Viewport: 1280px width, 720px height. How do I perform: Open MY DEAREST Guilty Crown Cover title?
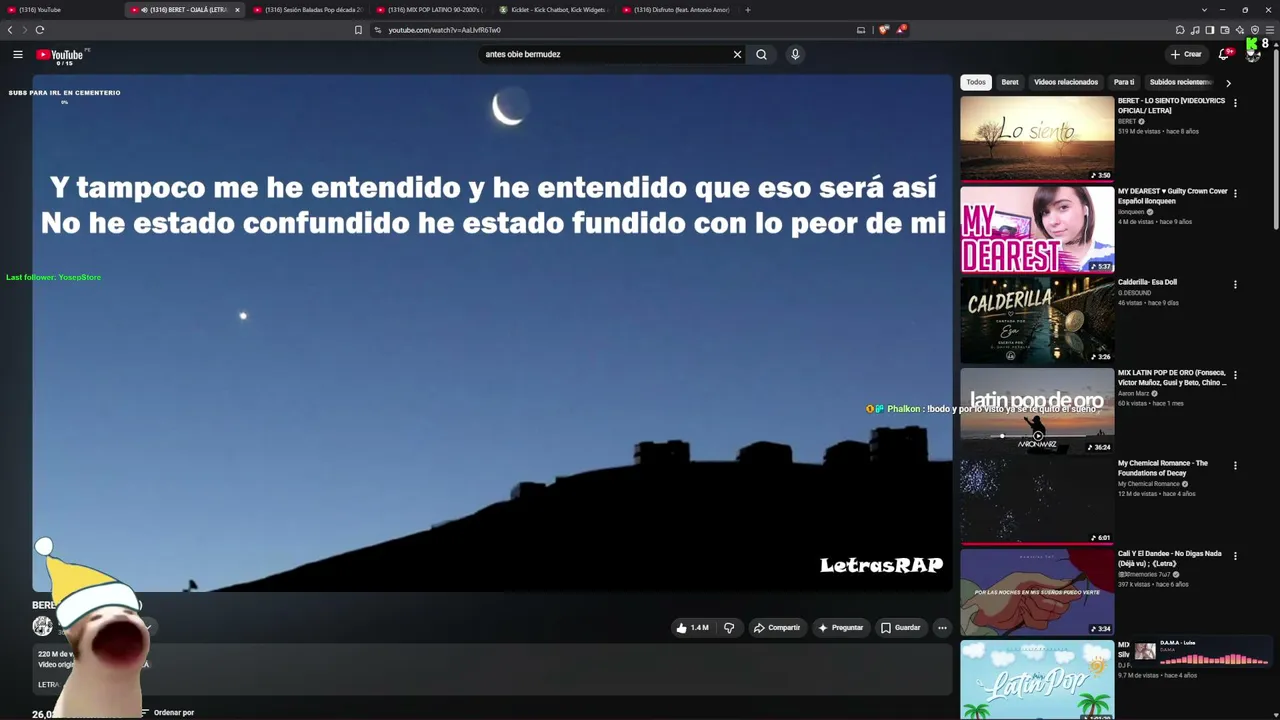(x=1172, y=196)
